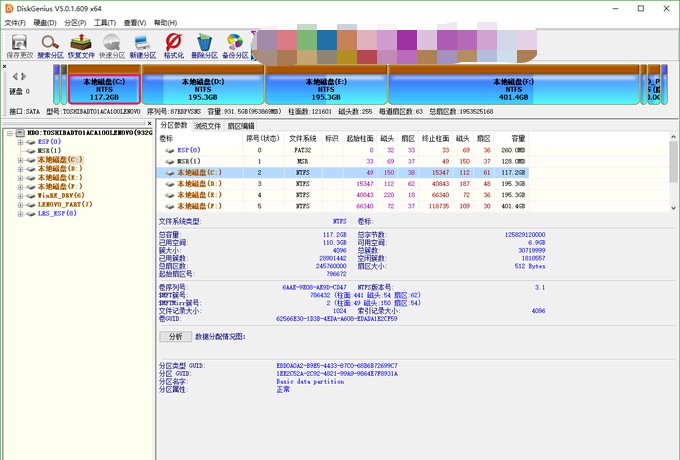The height and width of the screenshot is (460, 680).
Task: Expand the WinRE_DRV(6) tree node
Action: coord(20,196)
